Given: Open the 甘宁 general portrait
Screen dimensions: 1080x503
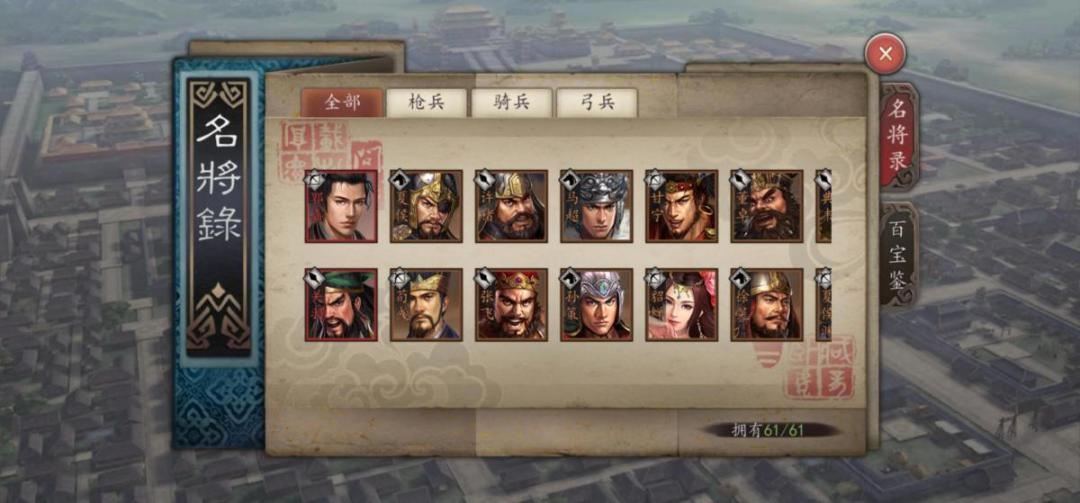Looking at the screenshot, I should [x=681, y=206].
